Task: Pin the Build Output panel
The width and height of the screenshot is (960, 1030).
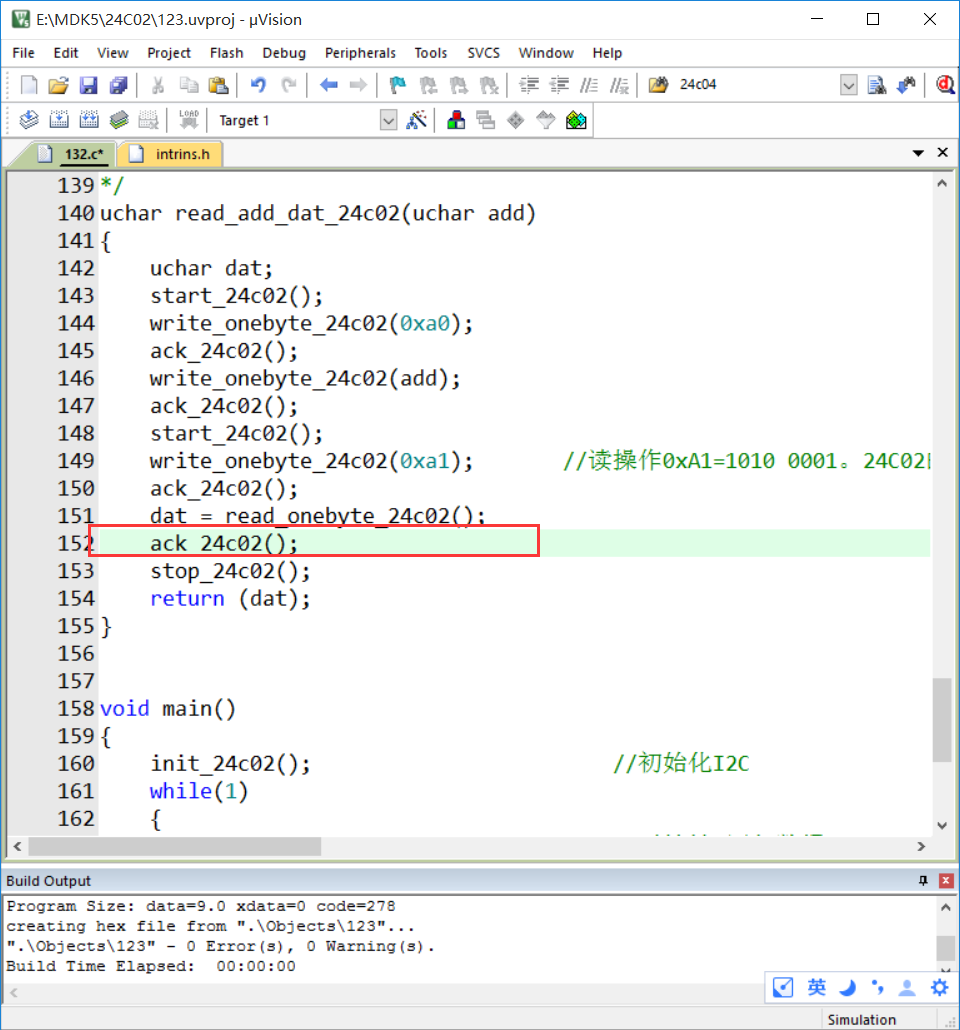Action: tap(923, 880)
